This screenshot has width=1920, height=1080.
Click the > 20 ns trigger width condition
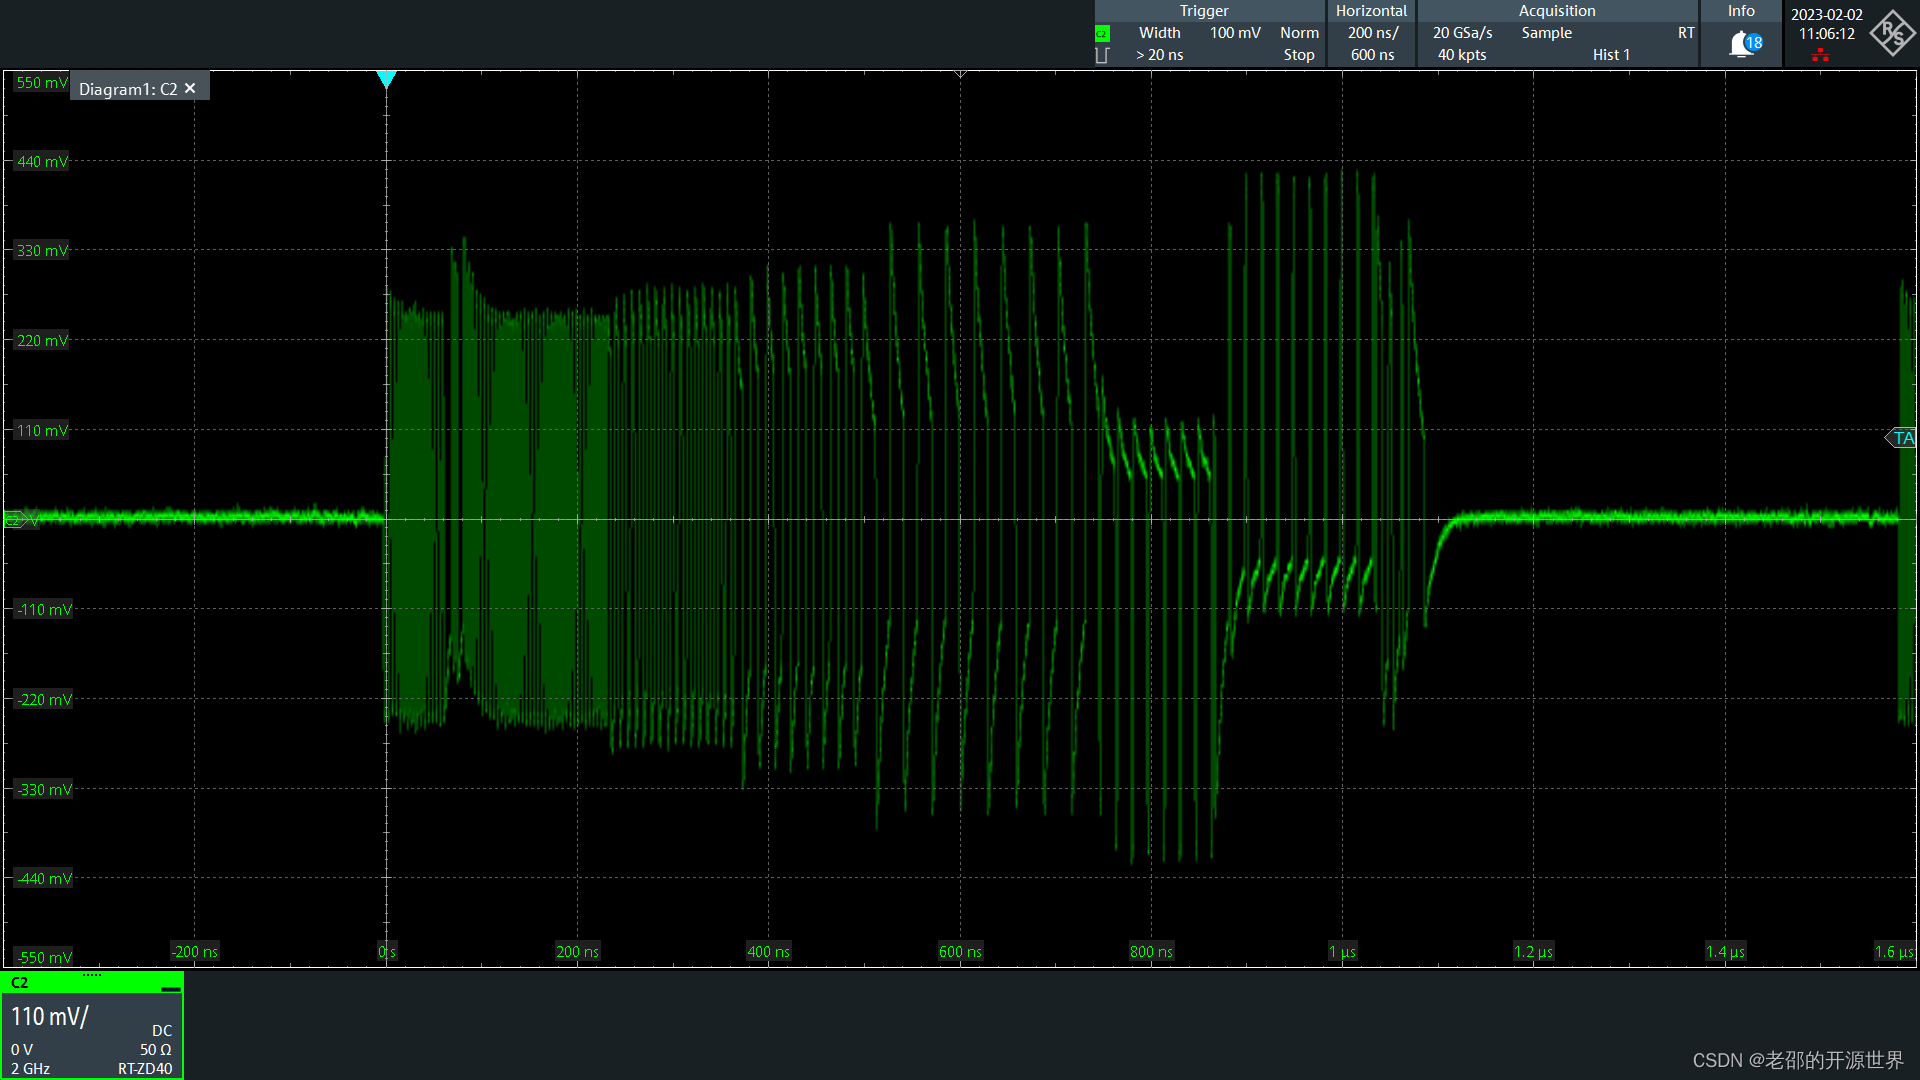[x=1159, y=55]
